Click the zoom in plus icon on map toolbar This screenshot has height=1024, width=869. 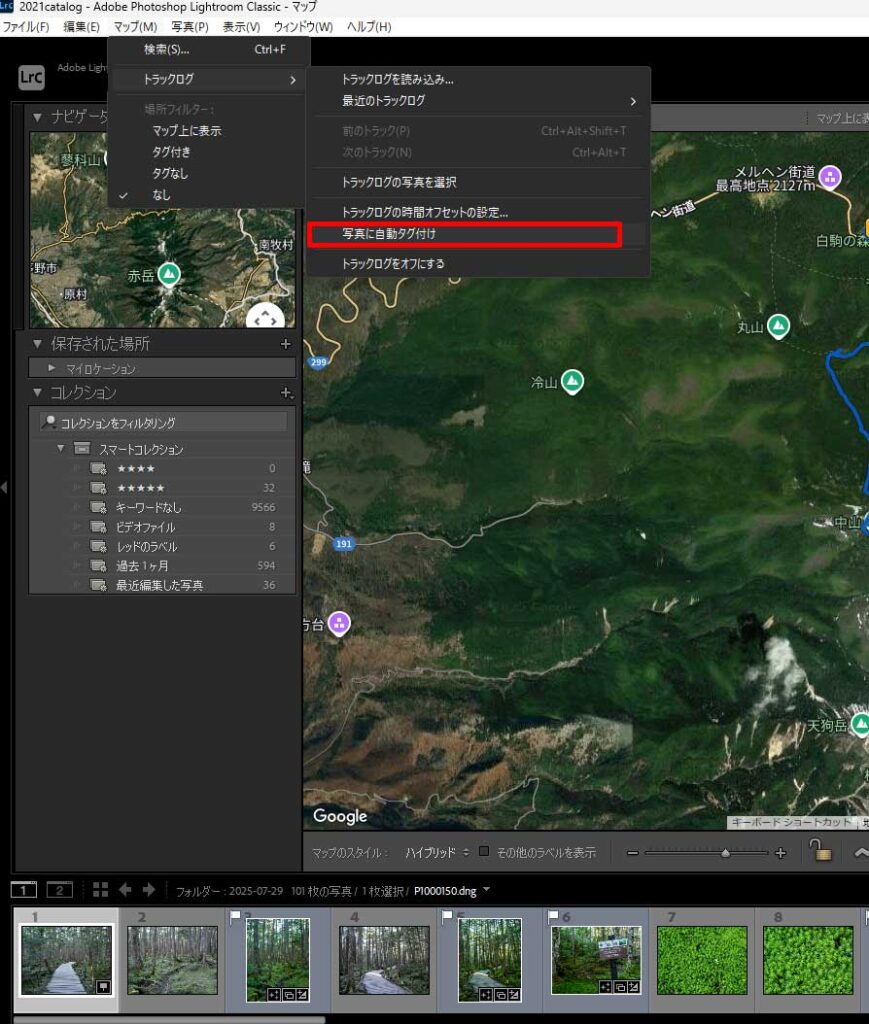[x=781, y=853]
